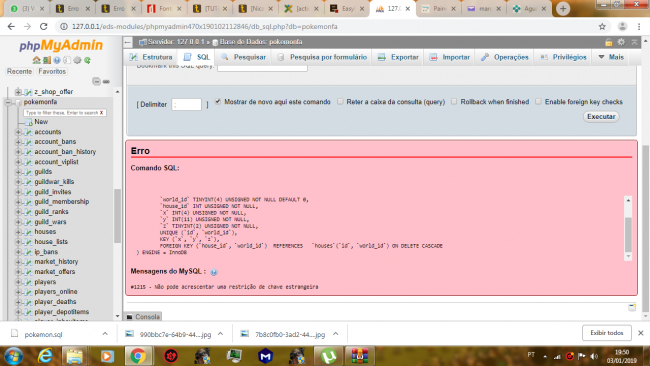The height and width of the screenshot is (366, 650).
Task: Expand the market_offers table node
Action: [x=18, y=272]
